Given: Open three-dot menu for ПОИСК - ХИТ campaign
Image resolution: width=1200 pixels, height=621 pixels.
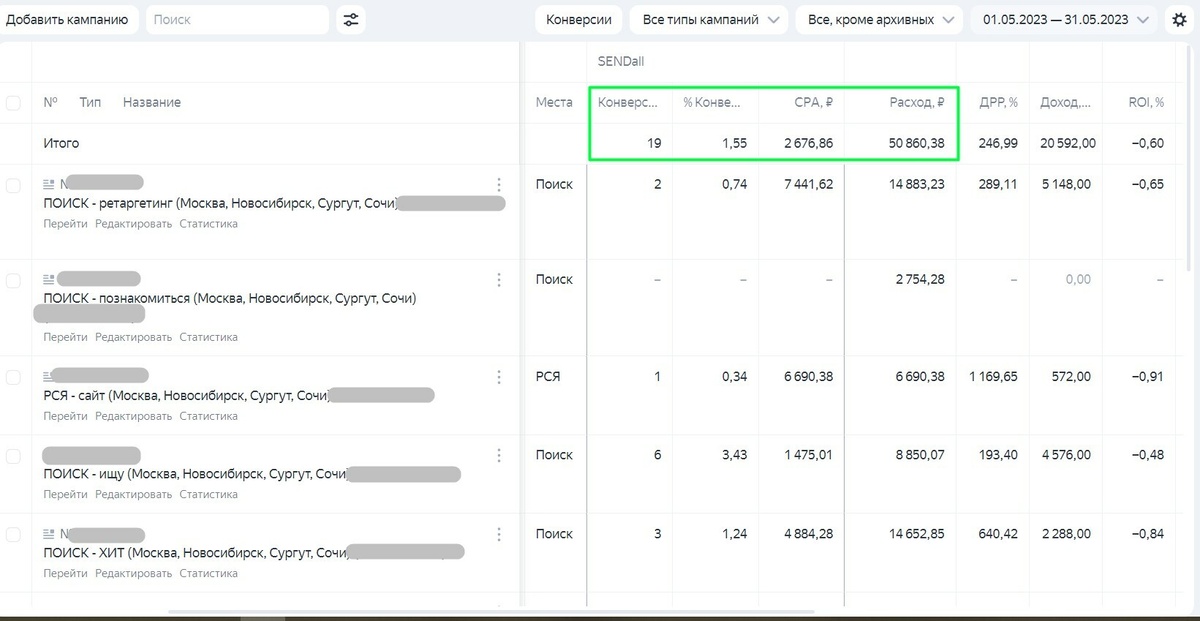Looking at the screenshot, I should 499,534.
